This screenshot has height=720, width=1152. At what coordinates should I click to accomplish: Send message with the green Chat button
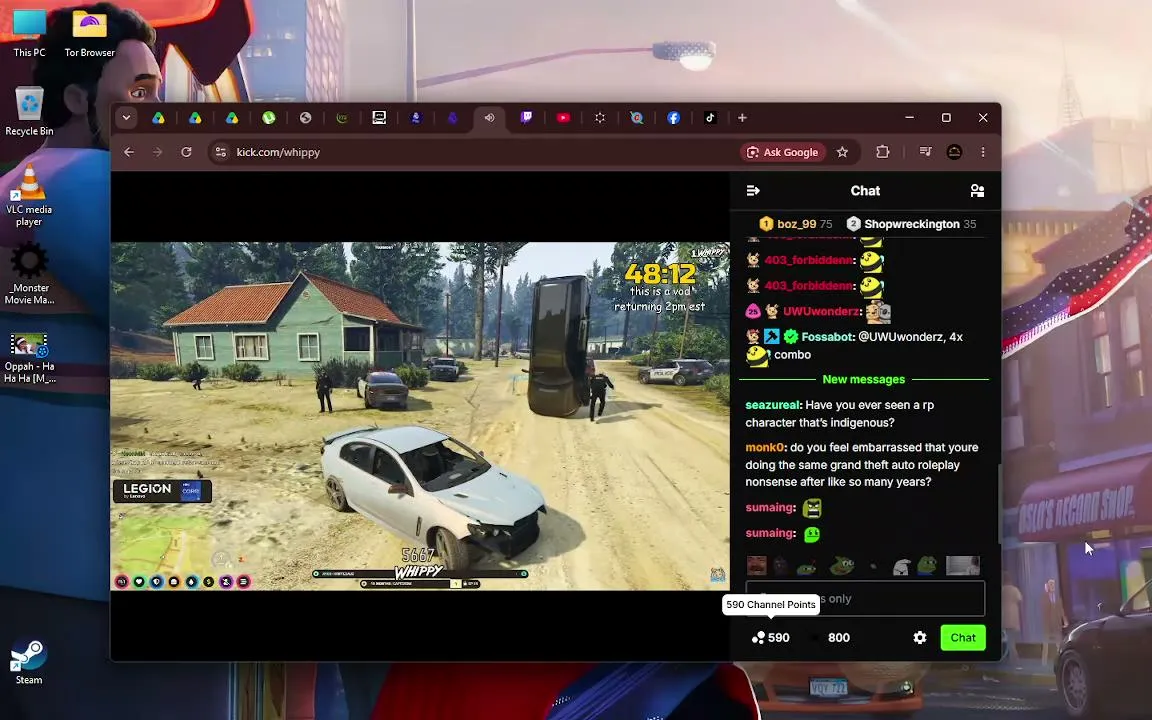962,638
